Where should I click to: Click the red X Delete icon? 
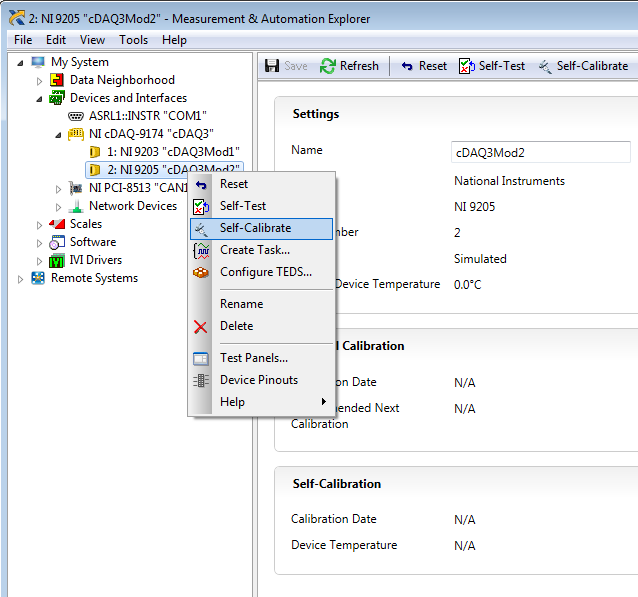[201, 327]
